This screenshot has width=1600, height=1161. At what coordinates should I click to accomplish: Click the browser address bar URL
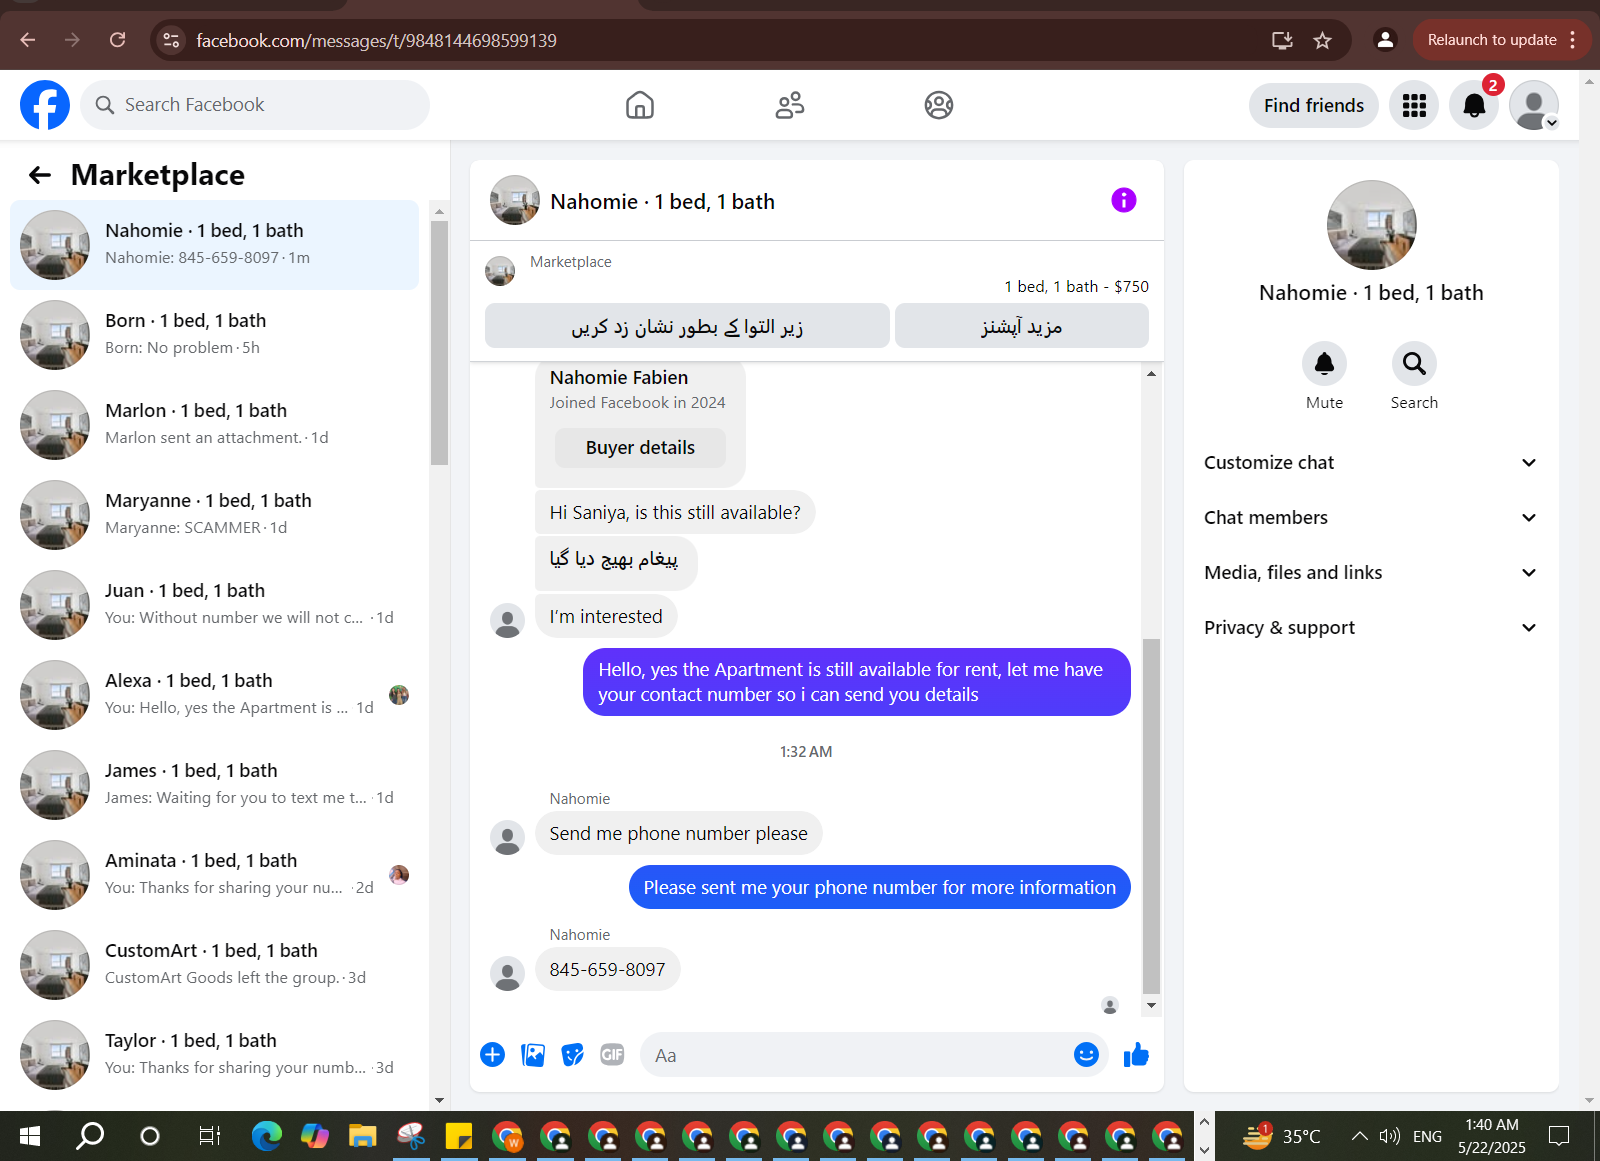(x=376, y=40)
